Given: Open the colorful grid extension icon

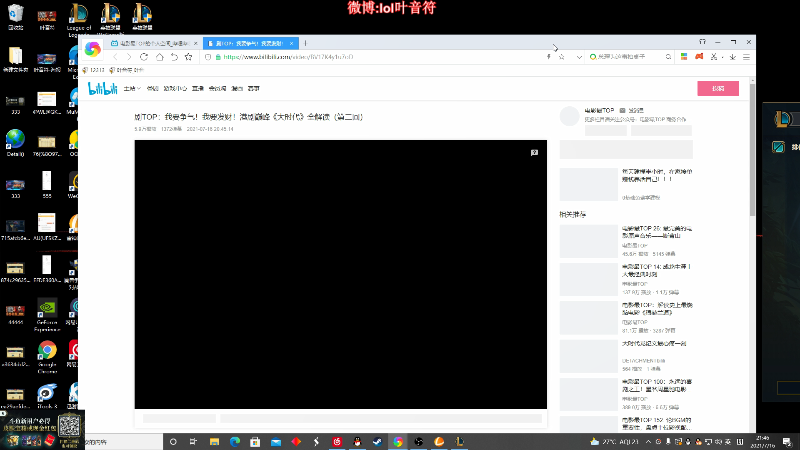Looking at the screenshot, I should click(684, 57).
